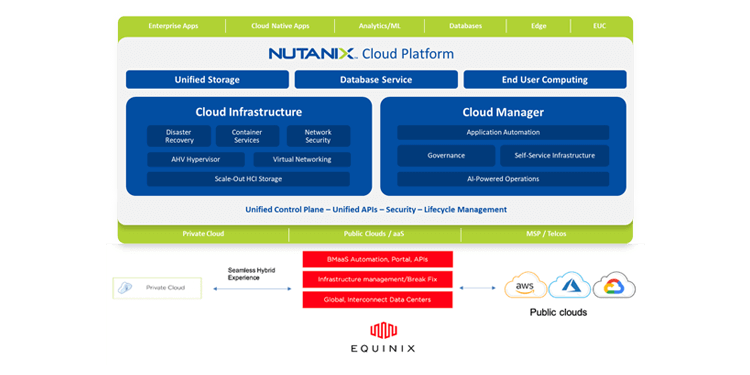Select the Unified Storage block
Screen dimensions: 750x375
(207, 79)
